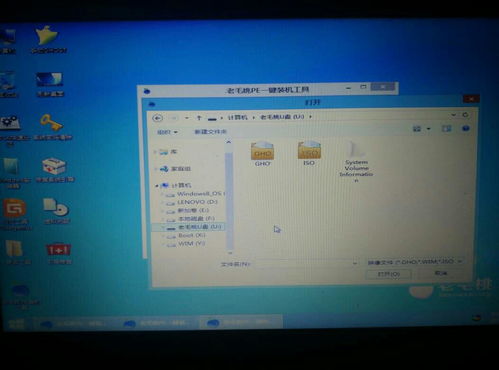Collapse the 计算机 tree node
The height and width of the screenshot is (370, 499).
(157, 186)
